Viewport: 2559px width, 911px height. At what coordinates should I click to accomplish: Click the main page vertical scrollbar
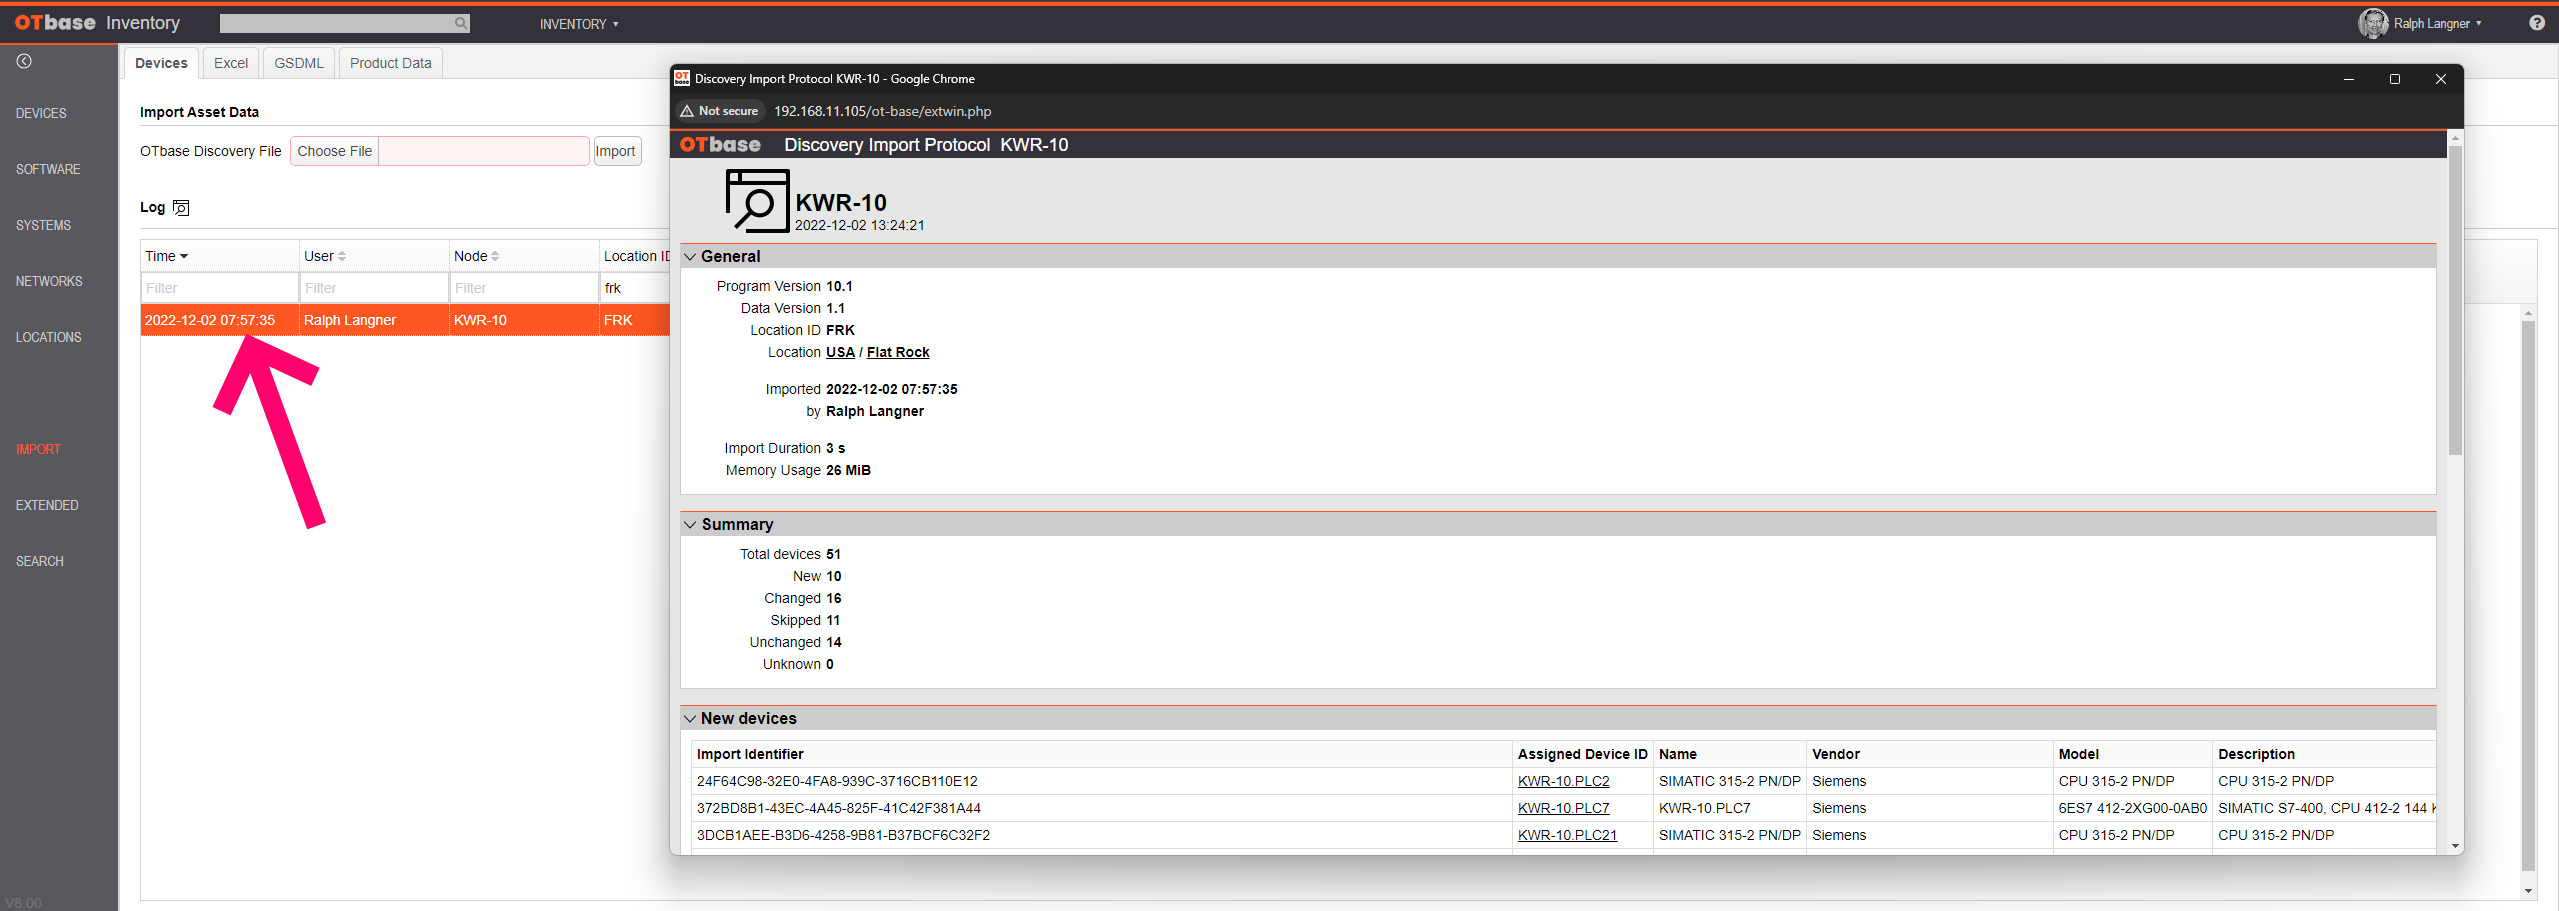click(2528, 595)
